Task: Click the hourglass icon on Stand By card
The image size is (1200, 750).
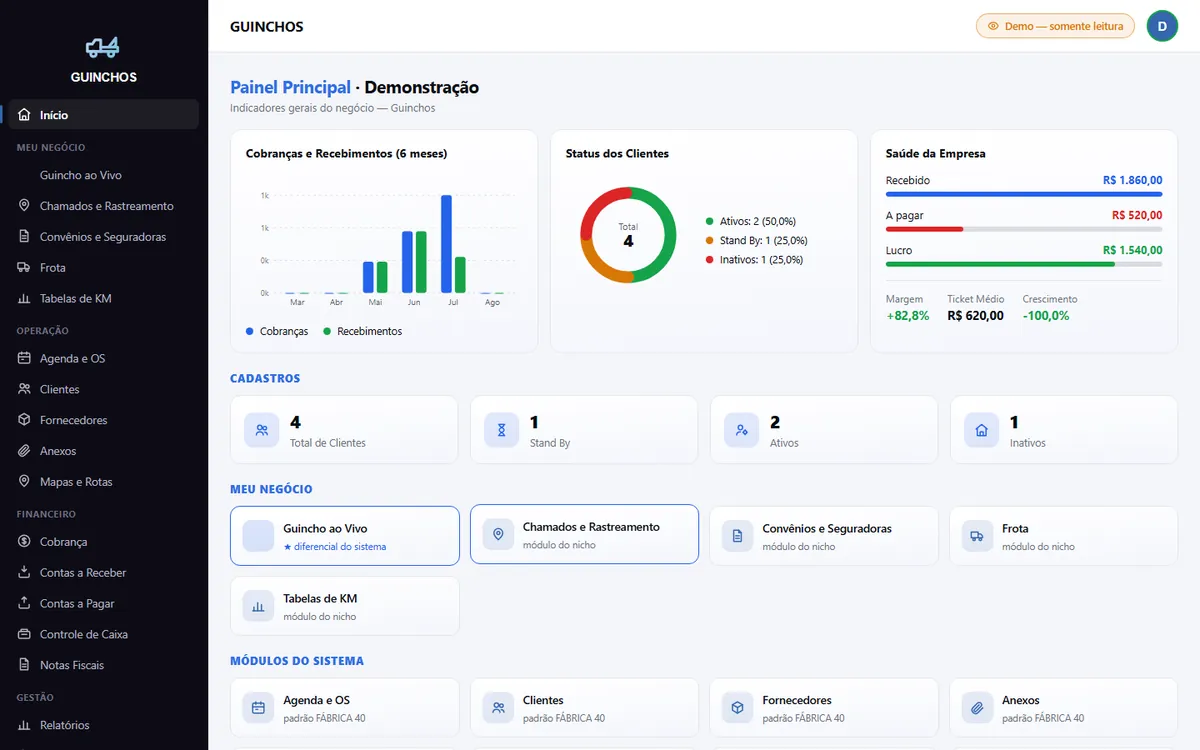Action: click(501, 430)
